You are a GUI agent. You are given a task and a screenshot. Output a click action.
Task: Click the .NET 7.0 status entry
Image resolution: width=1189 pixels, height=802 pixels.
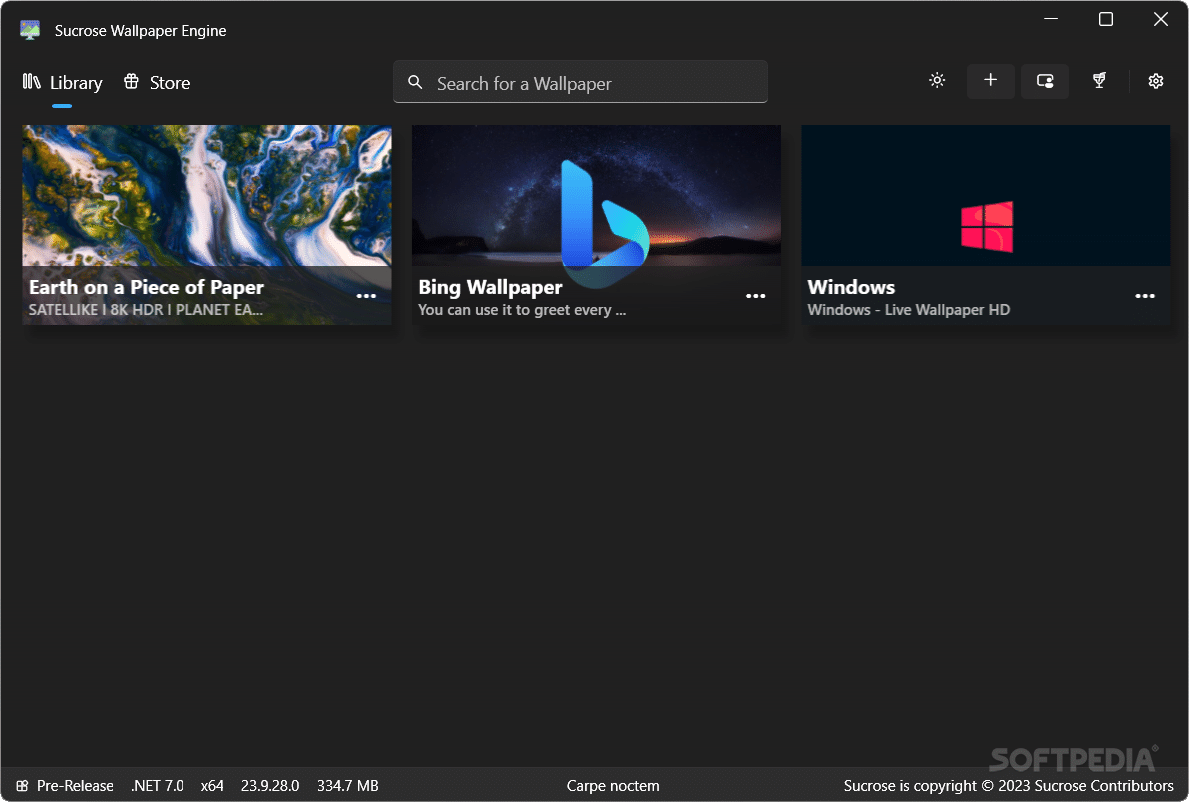click(157, 786)
